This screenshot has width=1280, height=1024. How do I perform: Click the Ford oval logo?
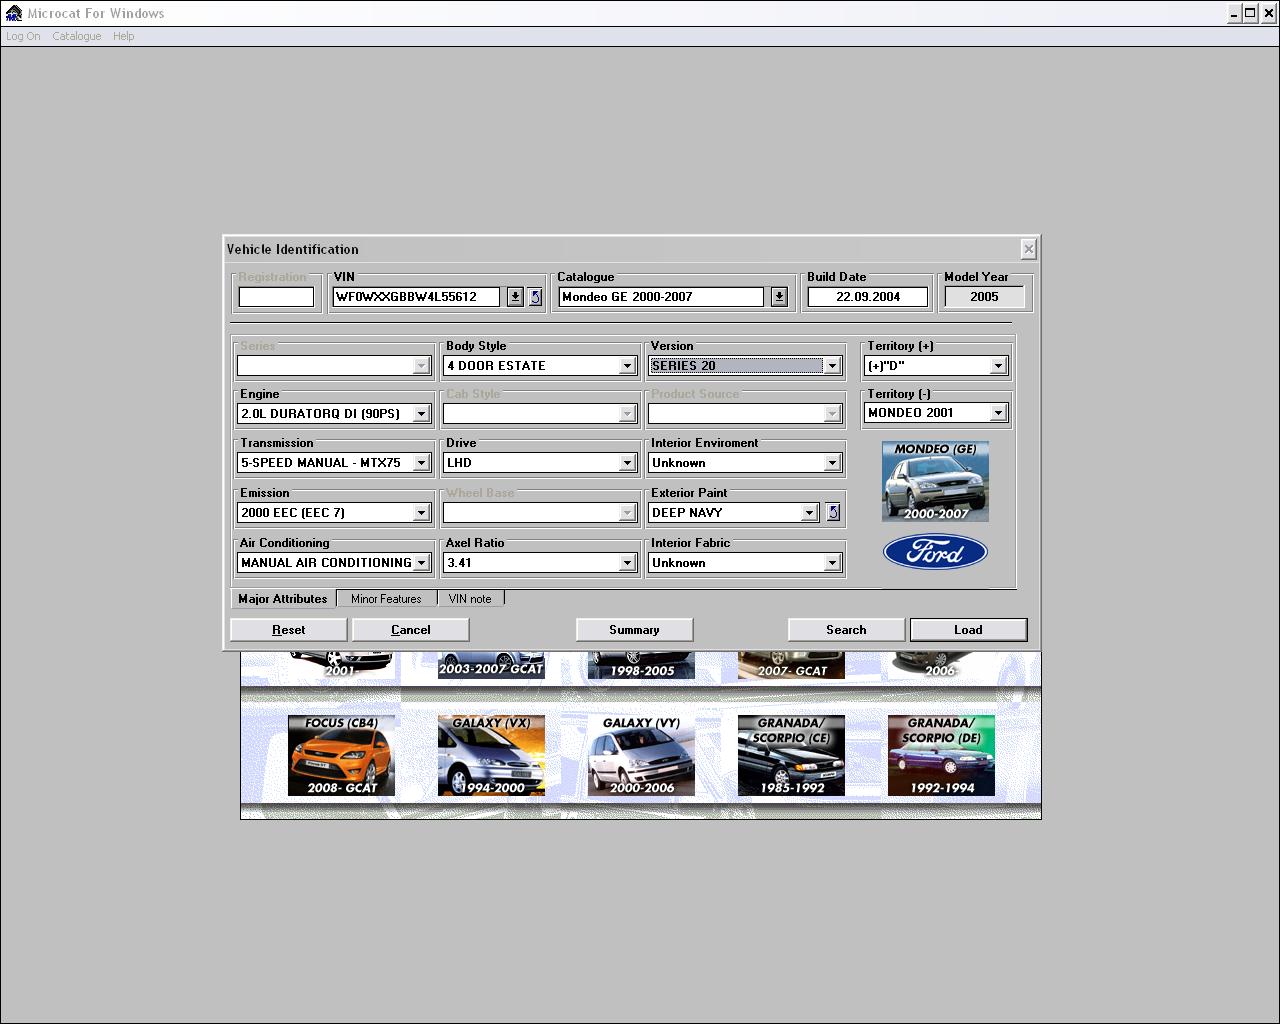point(935,552)
